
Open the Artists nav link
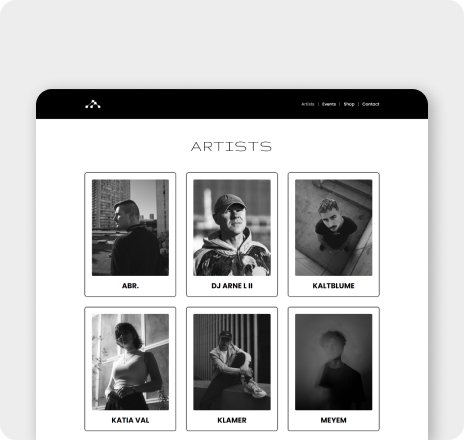pyautogui.click(x=308, y=104)
